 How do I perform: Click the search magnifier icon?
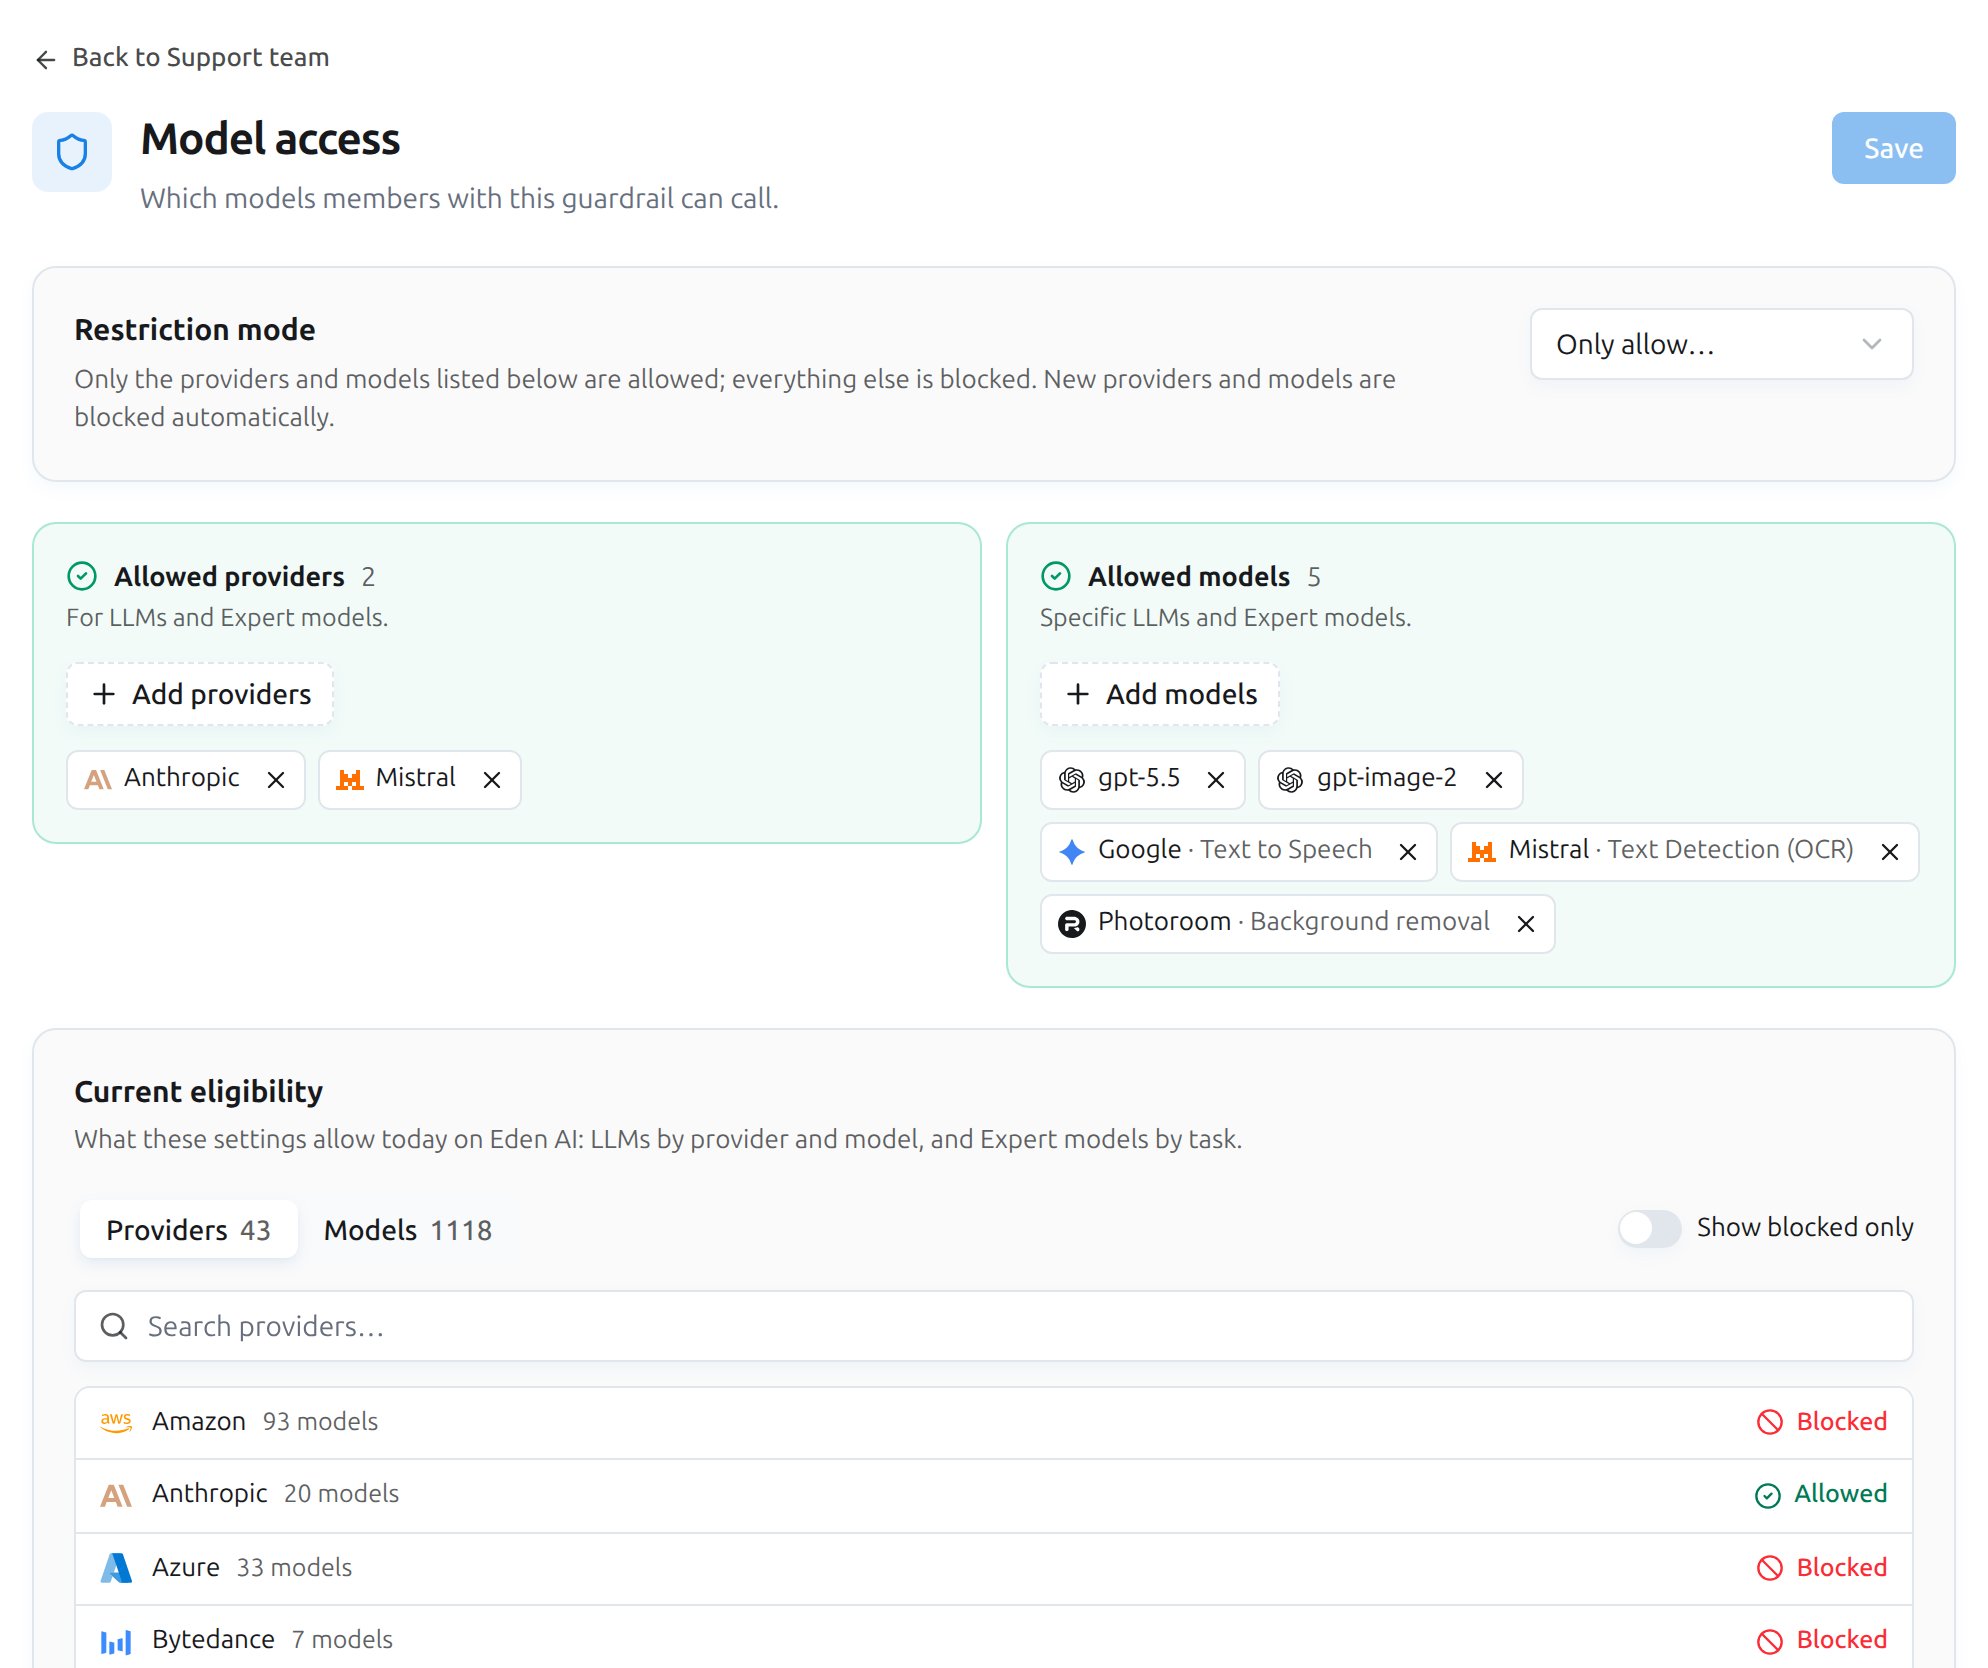coord(114,1326)
